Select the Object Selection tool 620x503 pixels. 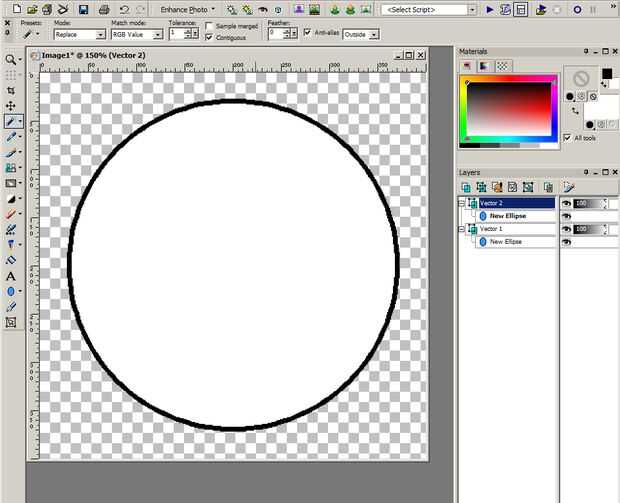point(11,322)
